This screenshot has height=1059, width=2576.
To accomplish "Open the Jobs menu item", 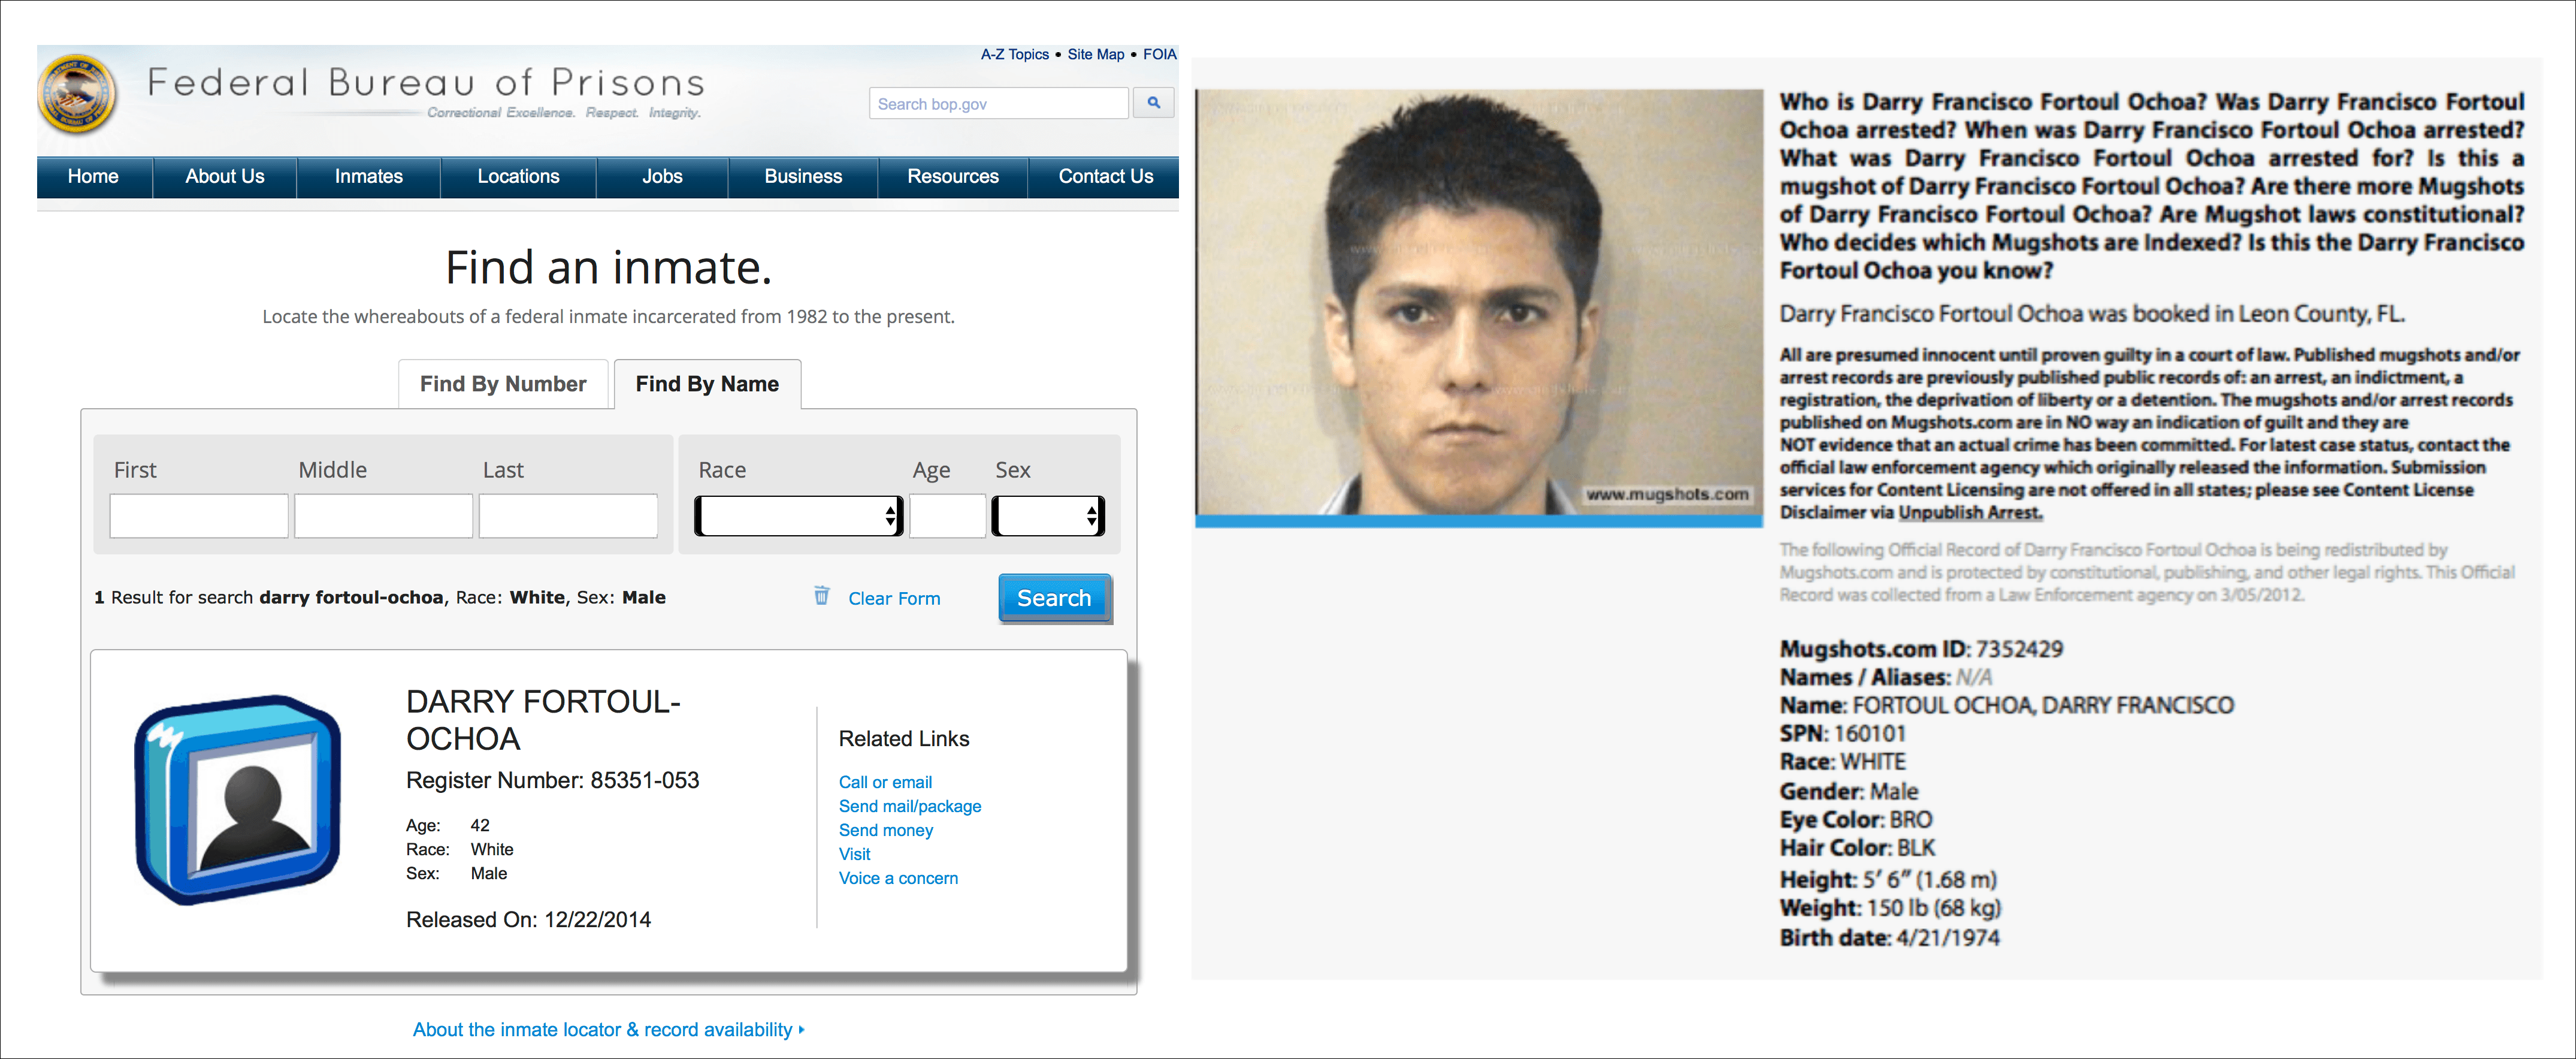I will tap(662, 177).
